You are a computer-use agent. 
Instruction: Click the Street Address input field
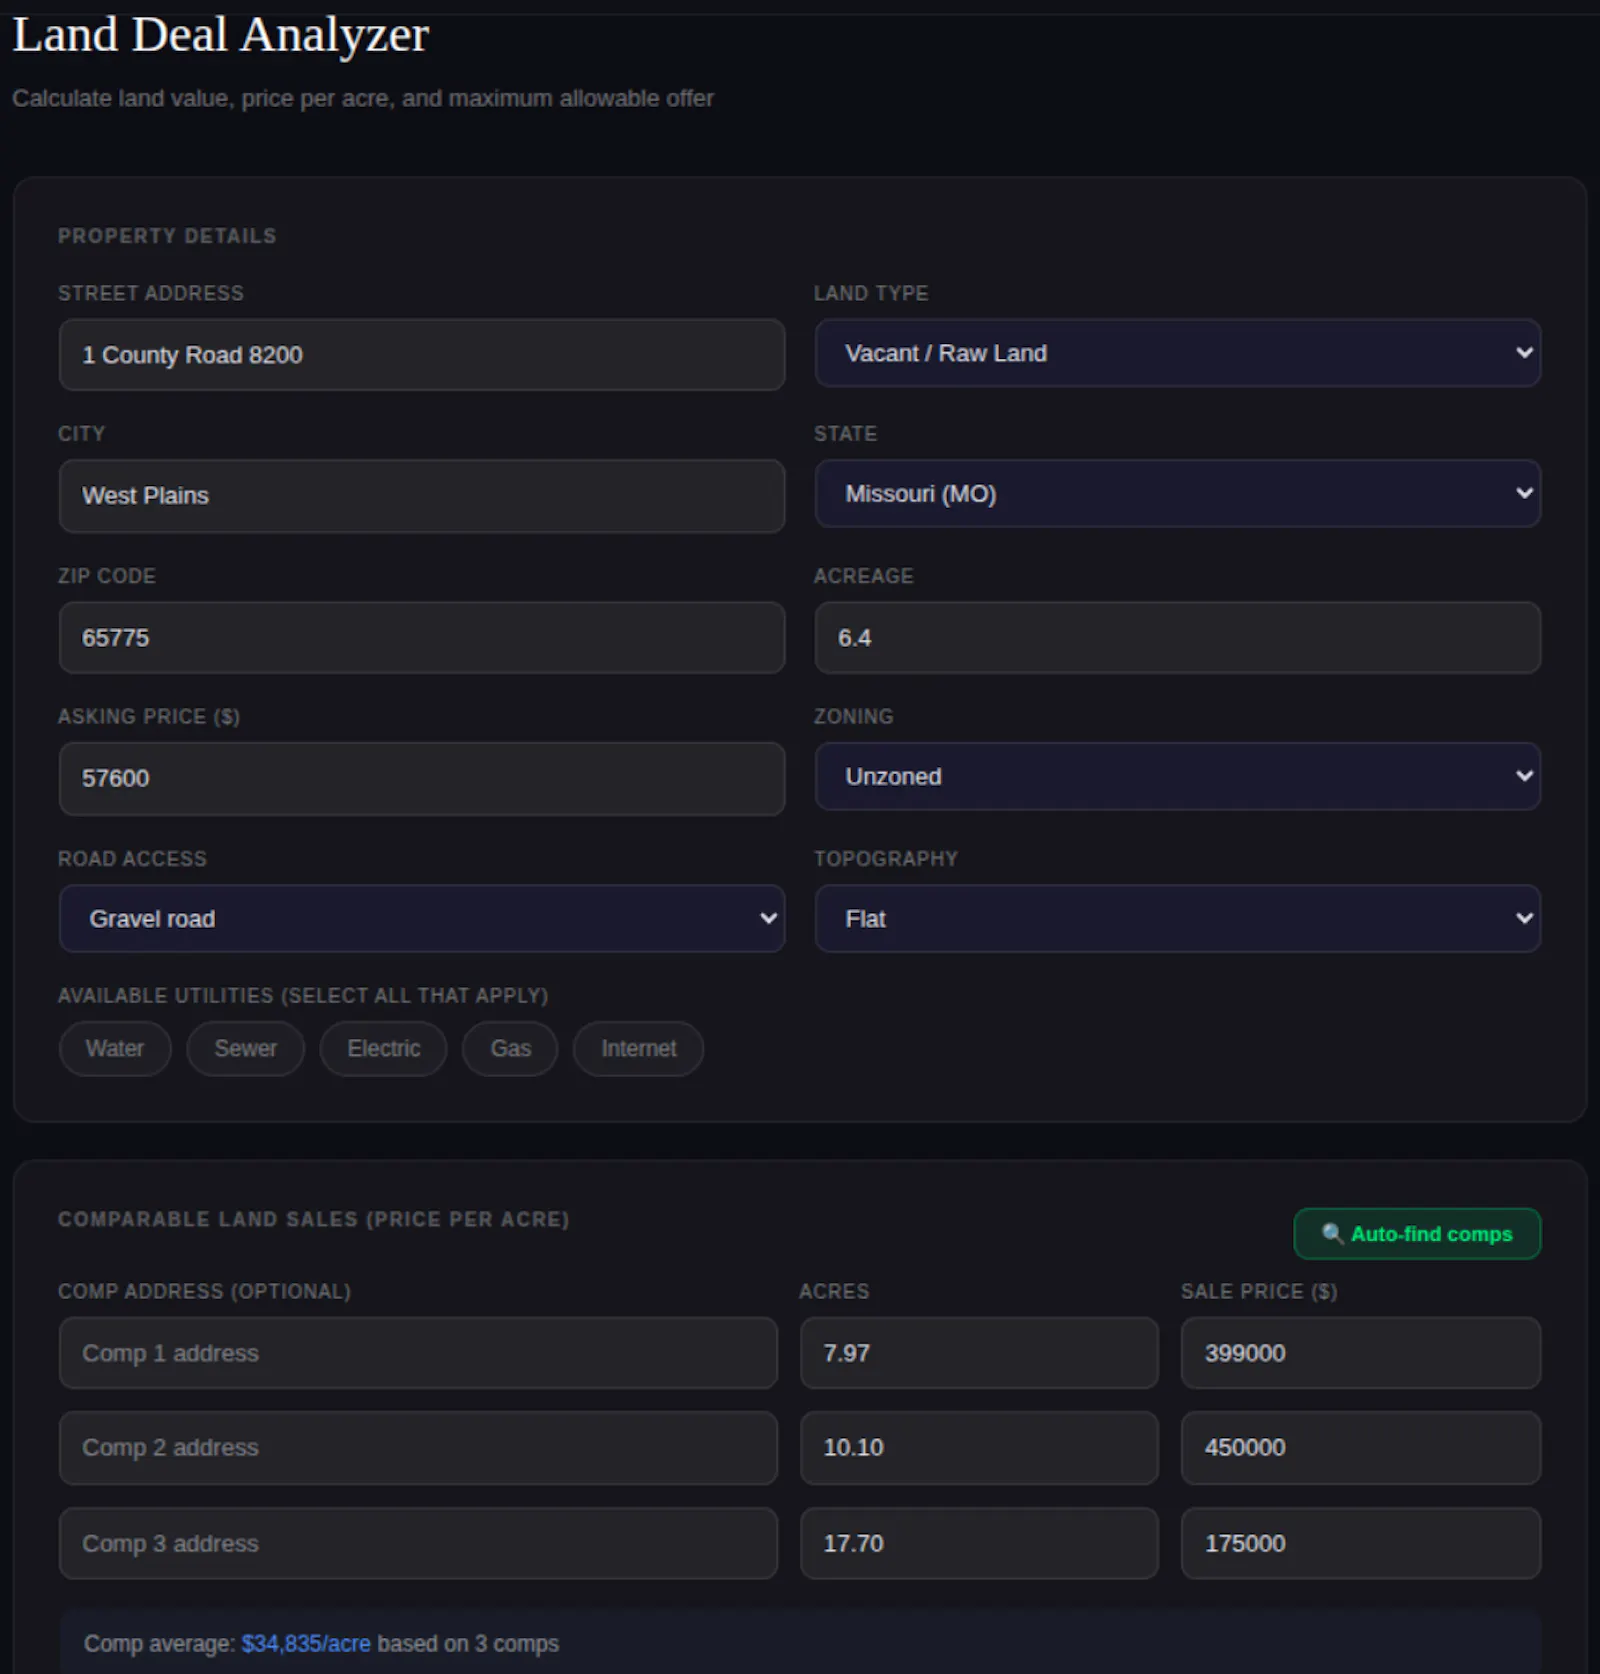[x=421, y=355]
